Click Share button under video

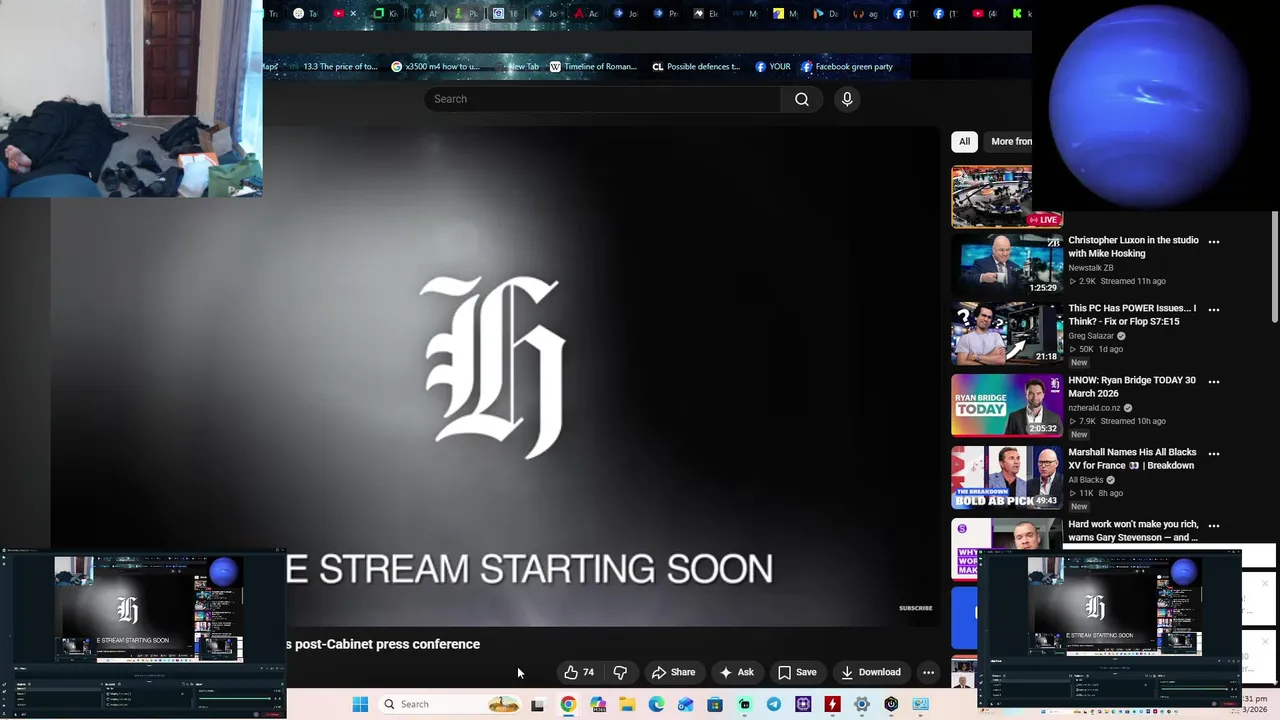click(x=673, y=672)
